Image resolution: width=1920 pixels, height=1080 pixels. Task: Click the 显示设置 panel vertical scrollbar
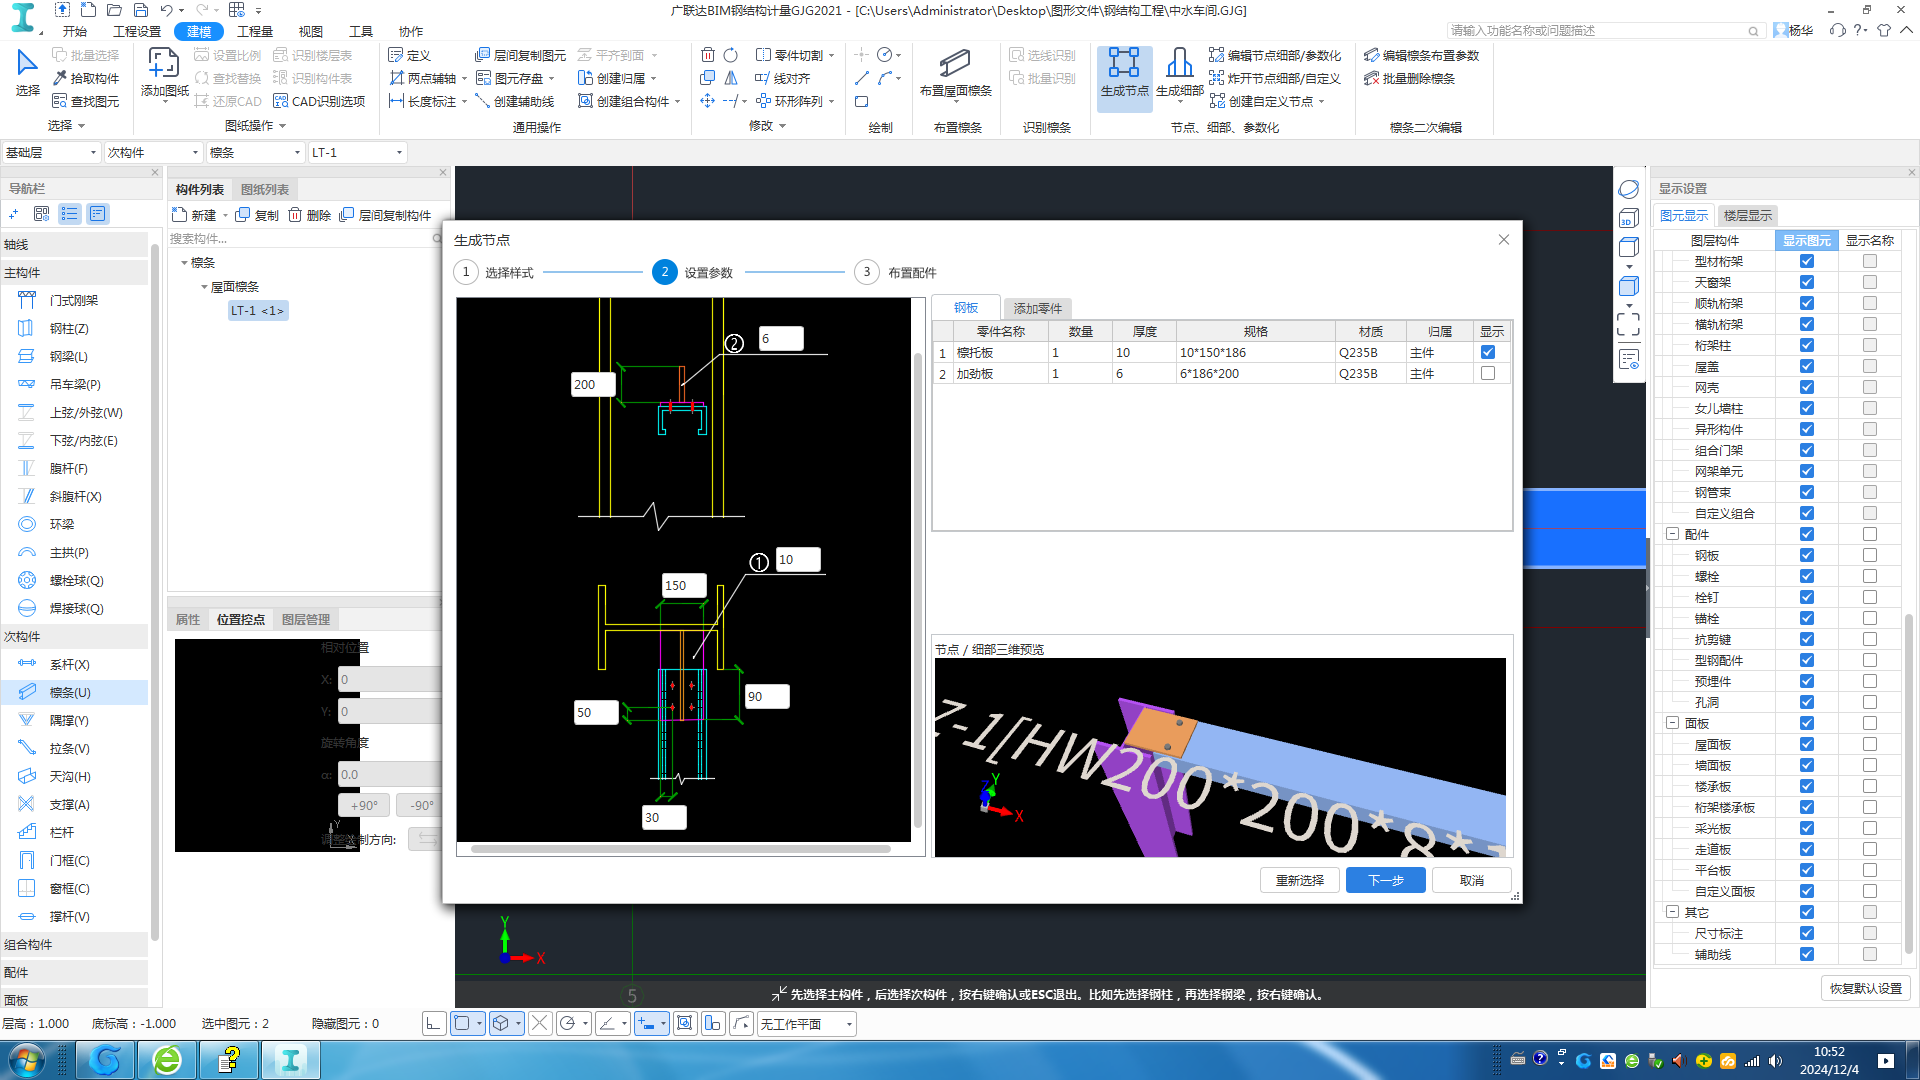point(1909,785)
